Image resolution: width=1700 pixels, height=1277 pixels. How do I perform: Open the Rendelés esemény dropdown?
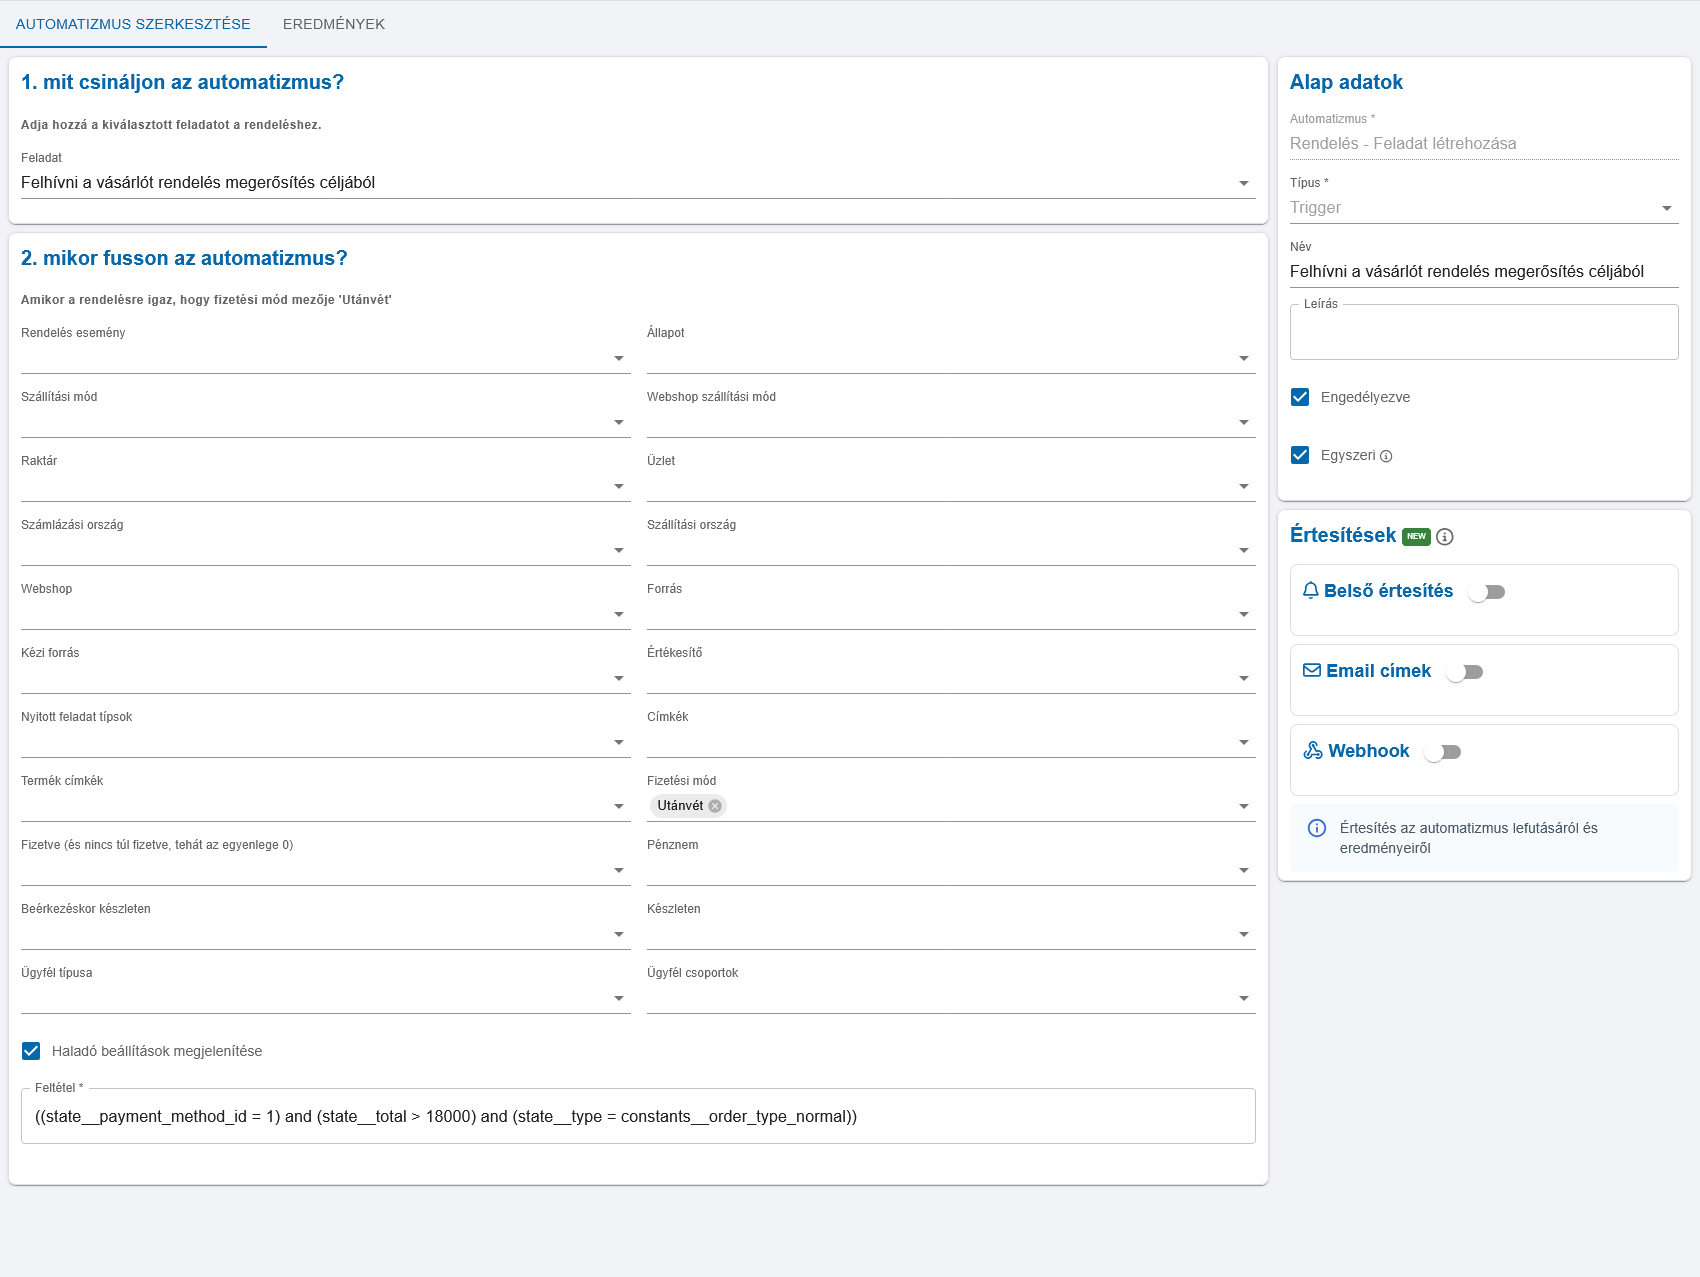[x=326, y=358]
